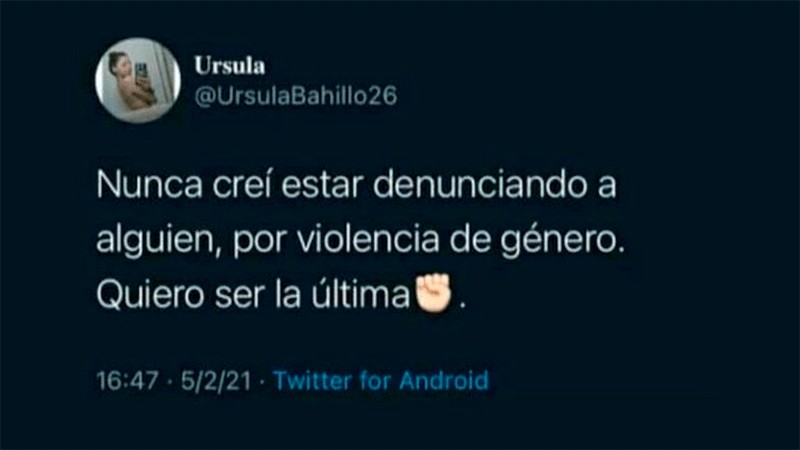Click the raised fist emoji

(x=434, y=292)
